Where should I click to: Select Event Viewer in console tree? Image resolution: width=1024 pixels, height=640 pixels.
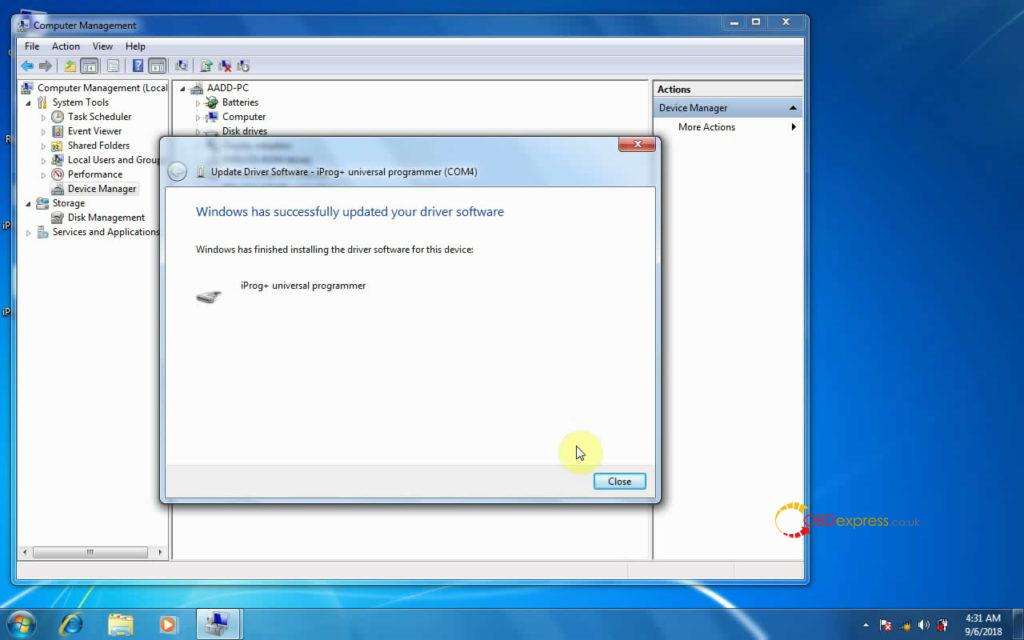pyautogui.click(x=94, y=131)
